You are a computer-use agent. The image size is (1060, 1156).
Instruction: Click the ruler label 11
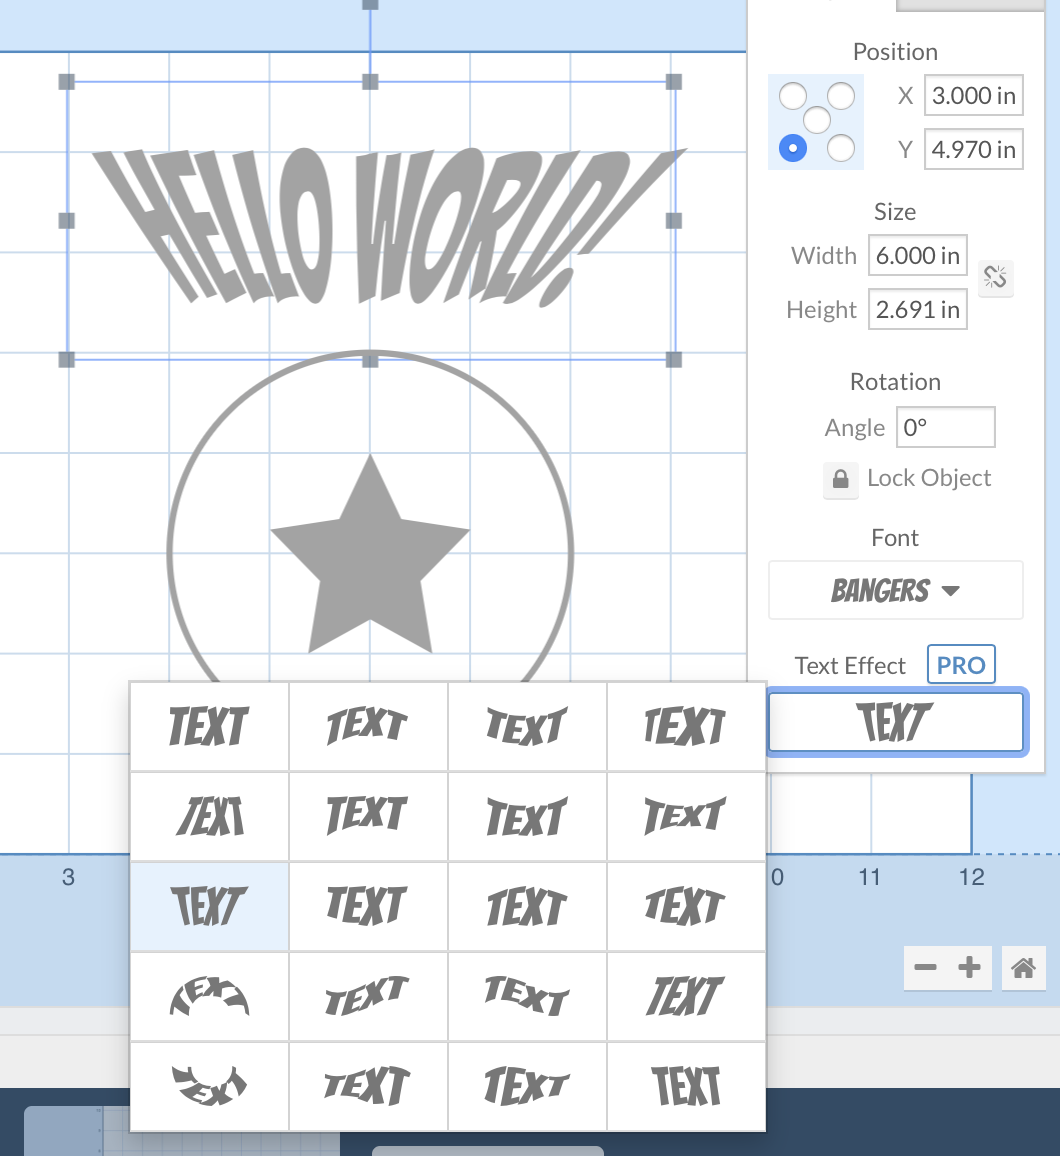point(870,877)
